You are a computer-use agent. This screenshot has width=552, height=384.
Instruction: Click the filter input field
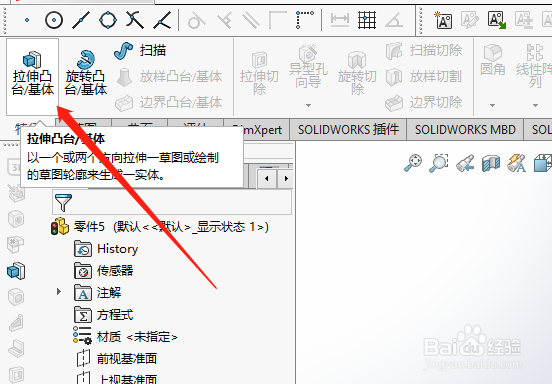click(x=172, y=202)
